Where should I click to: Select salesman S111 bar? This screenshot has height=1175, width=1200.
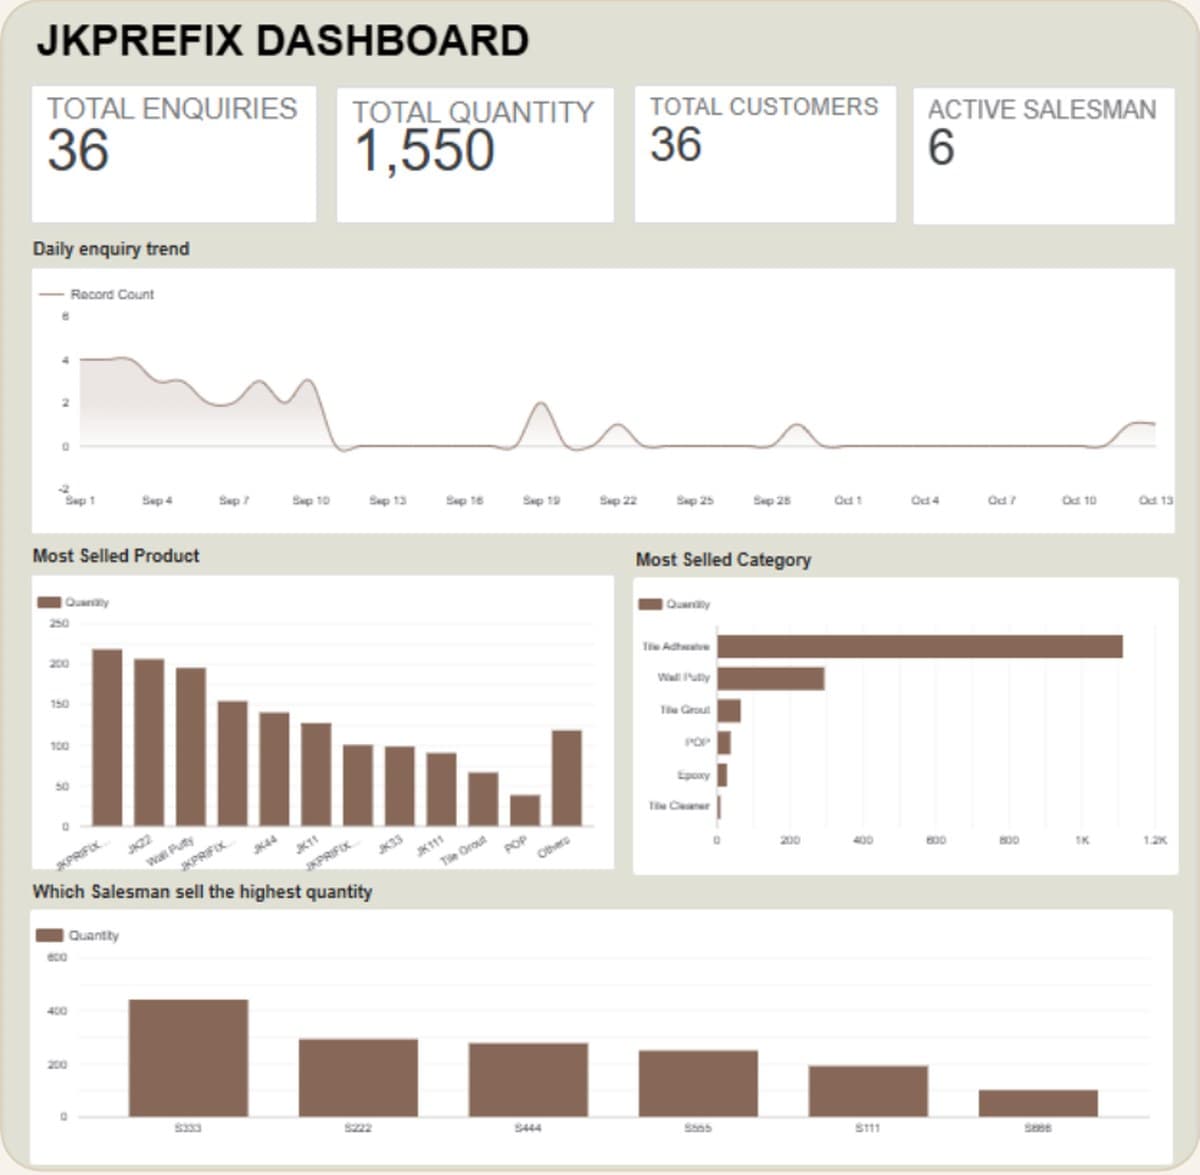point(868,1091)
